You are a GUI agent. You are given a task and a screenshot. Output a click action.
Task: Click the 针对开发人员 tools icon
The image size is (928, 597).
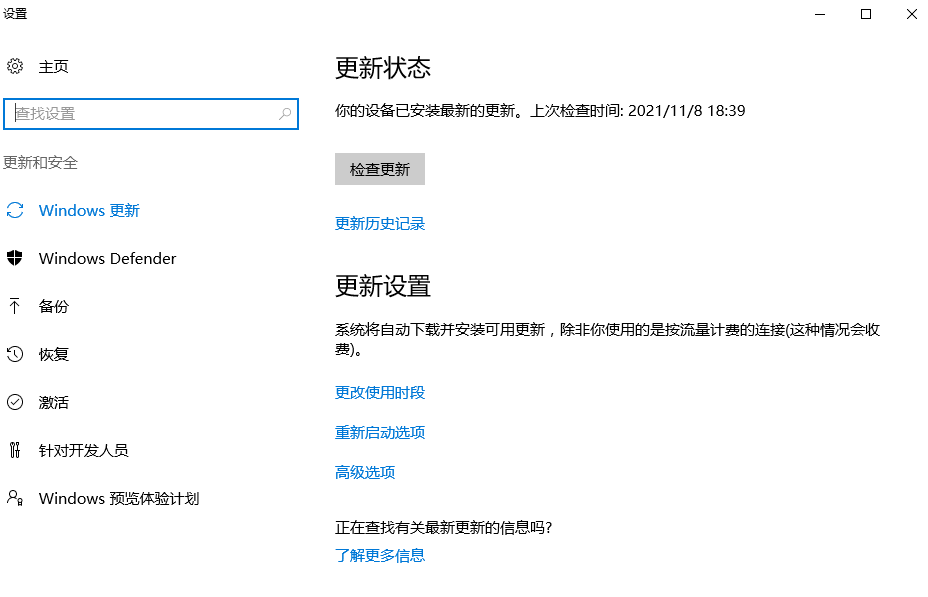tap(15, 450)
